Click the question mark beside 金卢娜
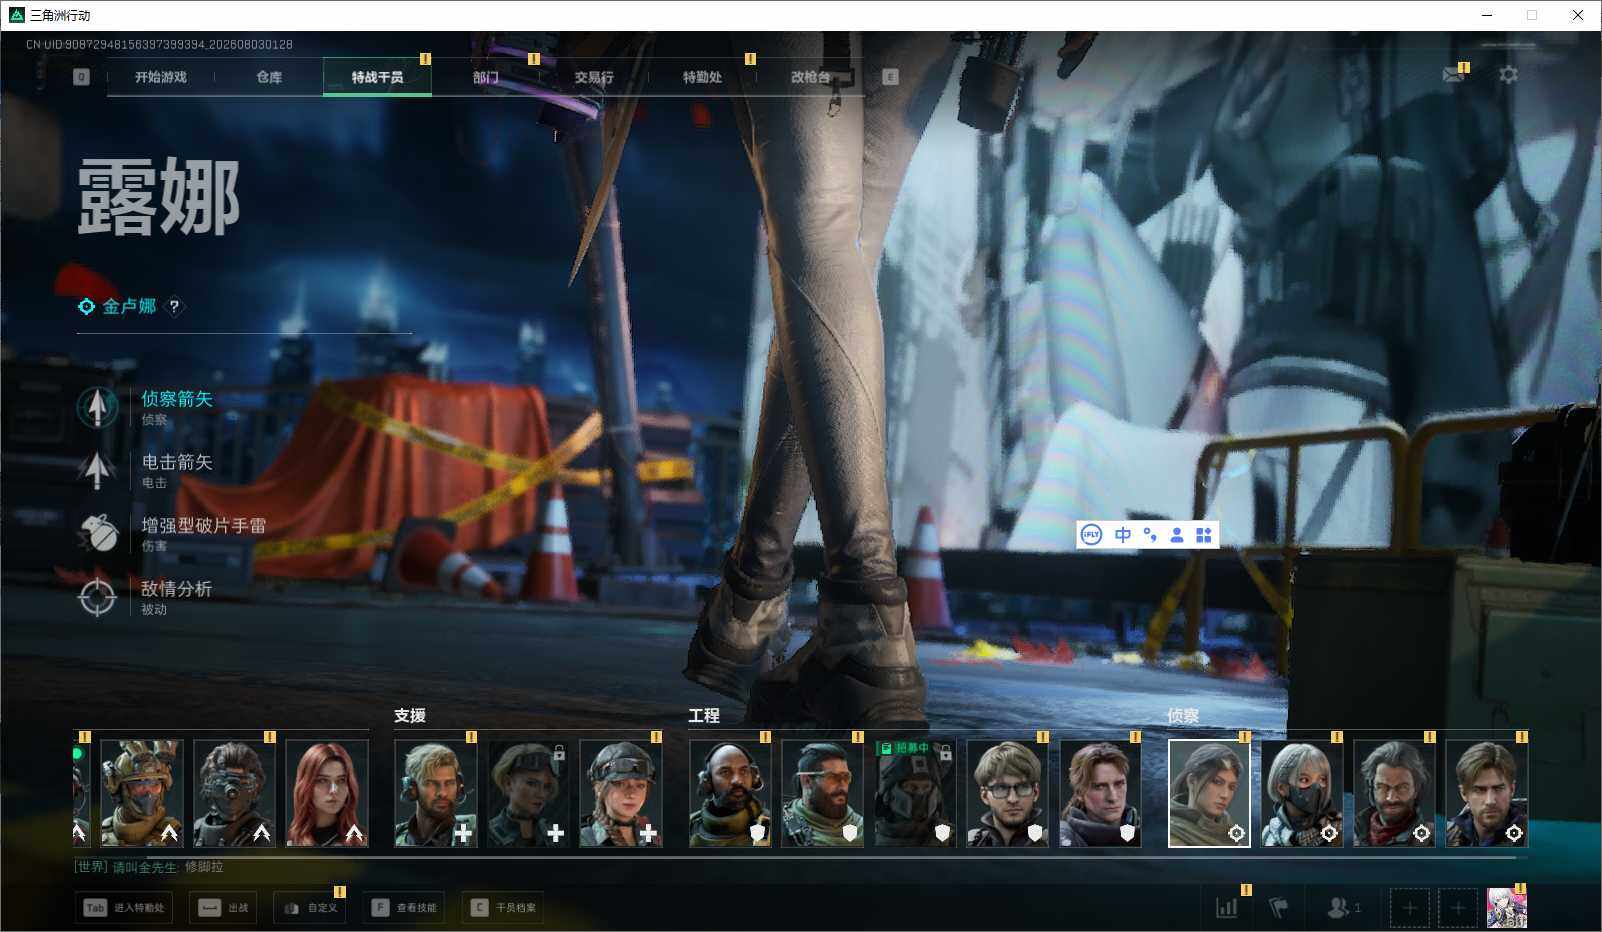The image size is (1602, 932). [x=174, y=307]
